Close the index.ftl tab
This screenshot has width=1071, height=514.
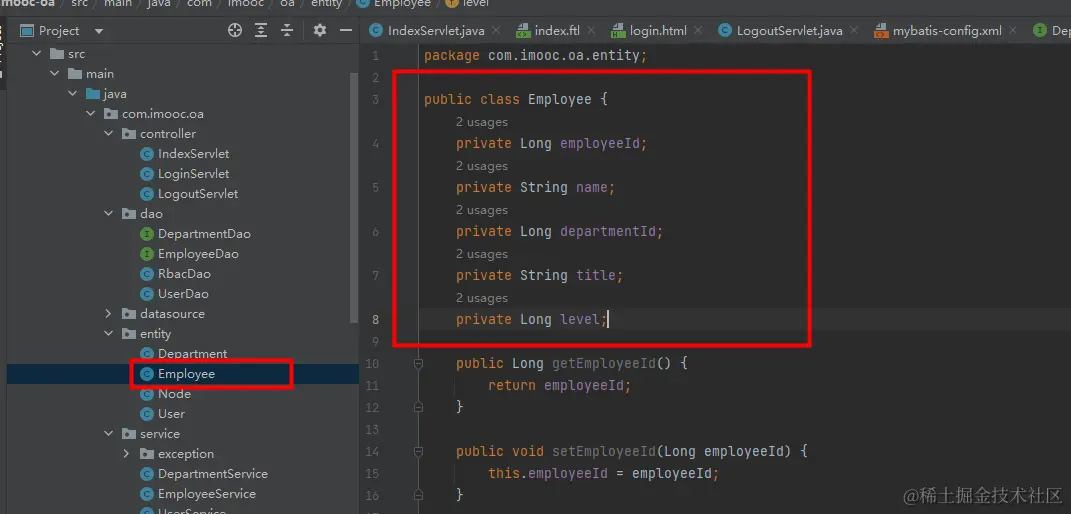point(591,31)
